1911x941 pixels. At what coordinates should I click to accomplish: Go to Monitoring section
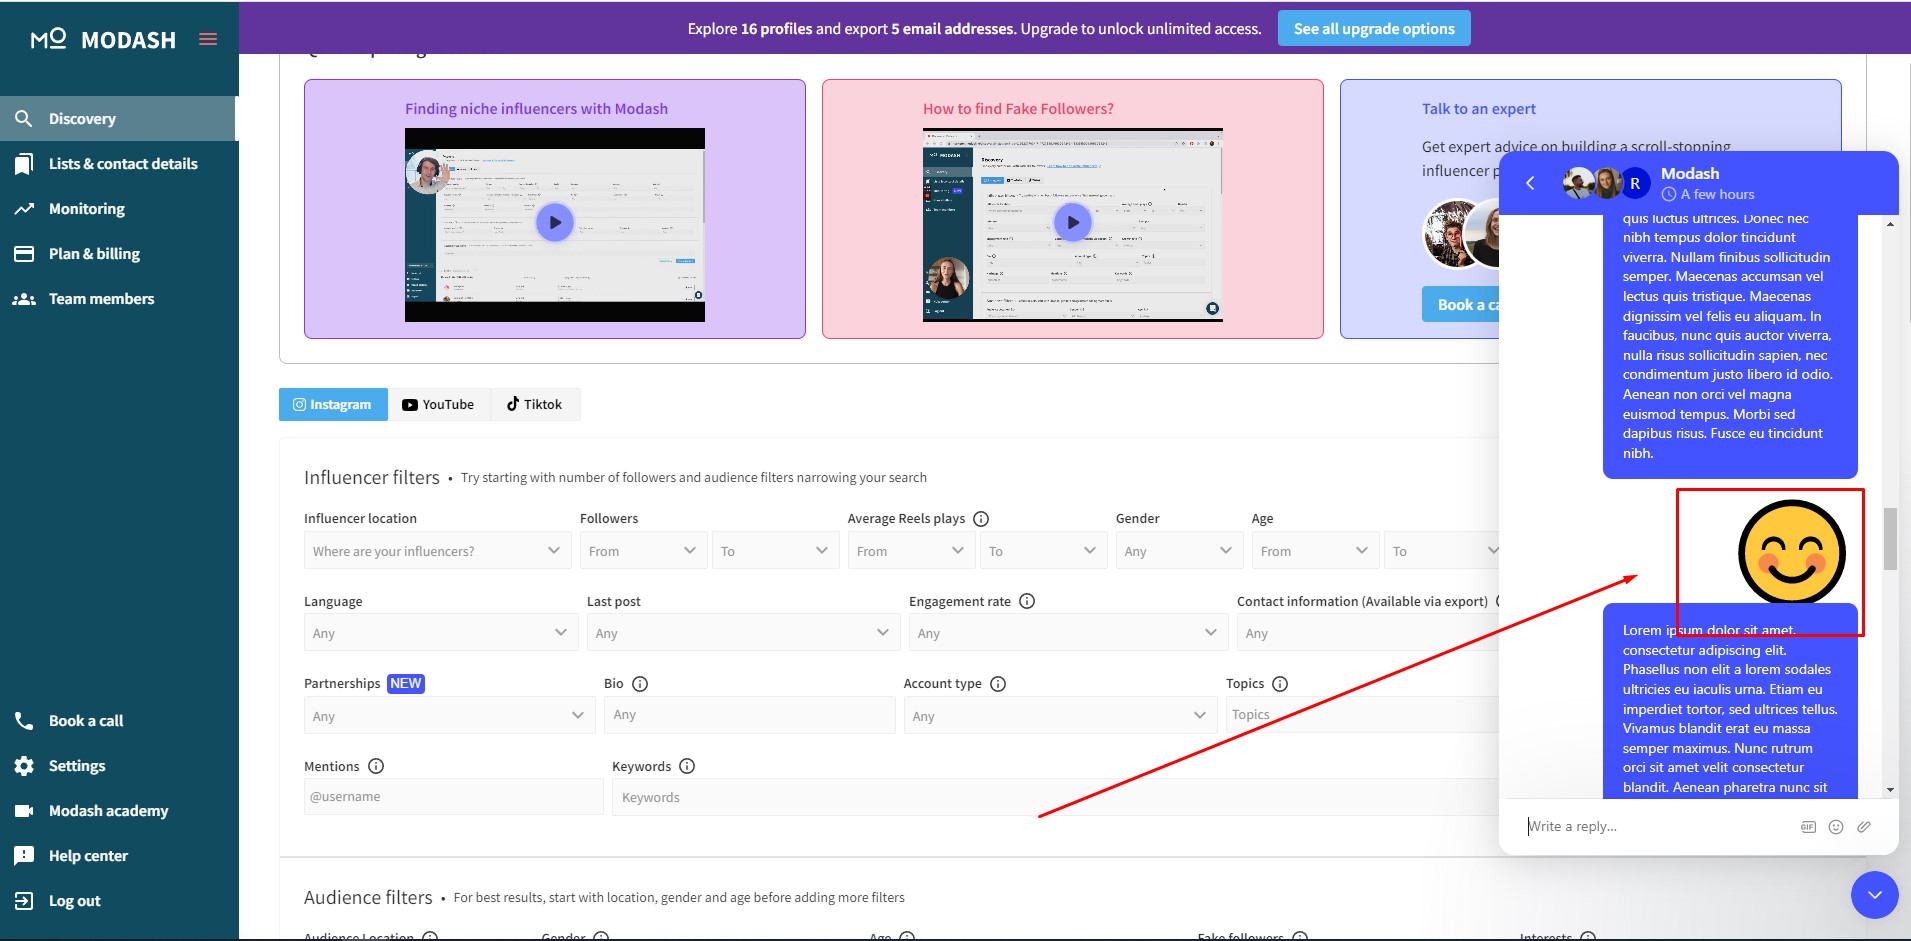(x=118, y=209)
